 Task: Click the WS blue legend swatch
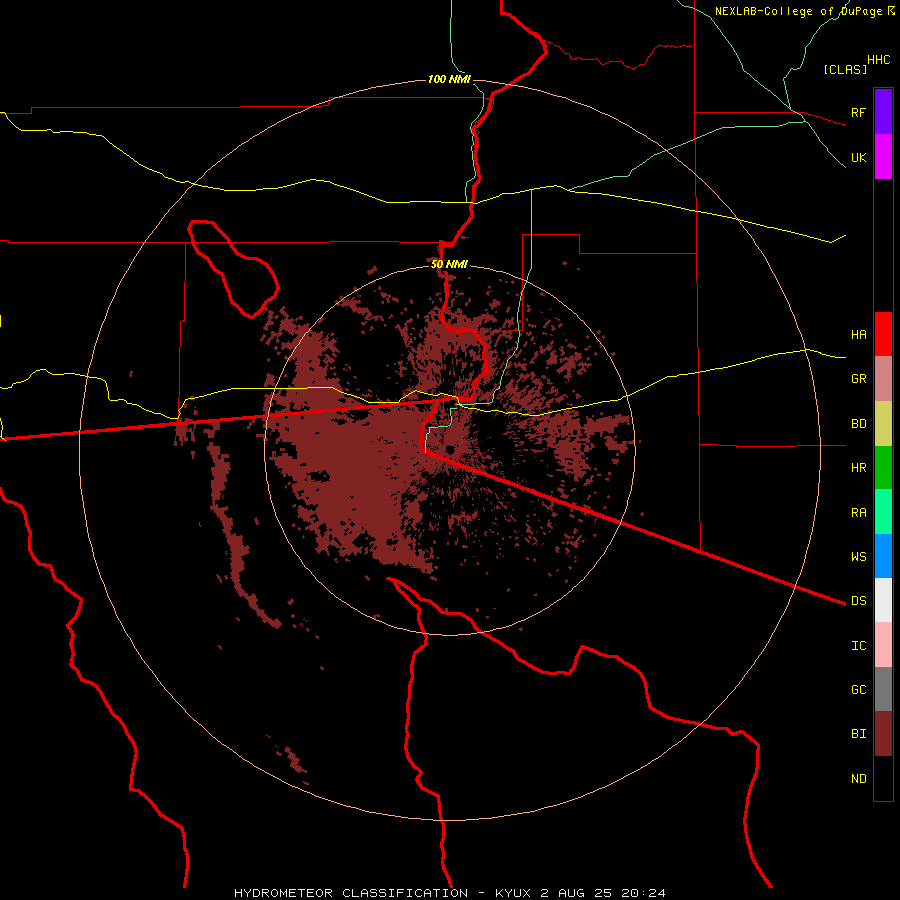[883, 556]
